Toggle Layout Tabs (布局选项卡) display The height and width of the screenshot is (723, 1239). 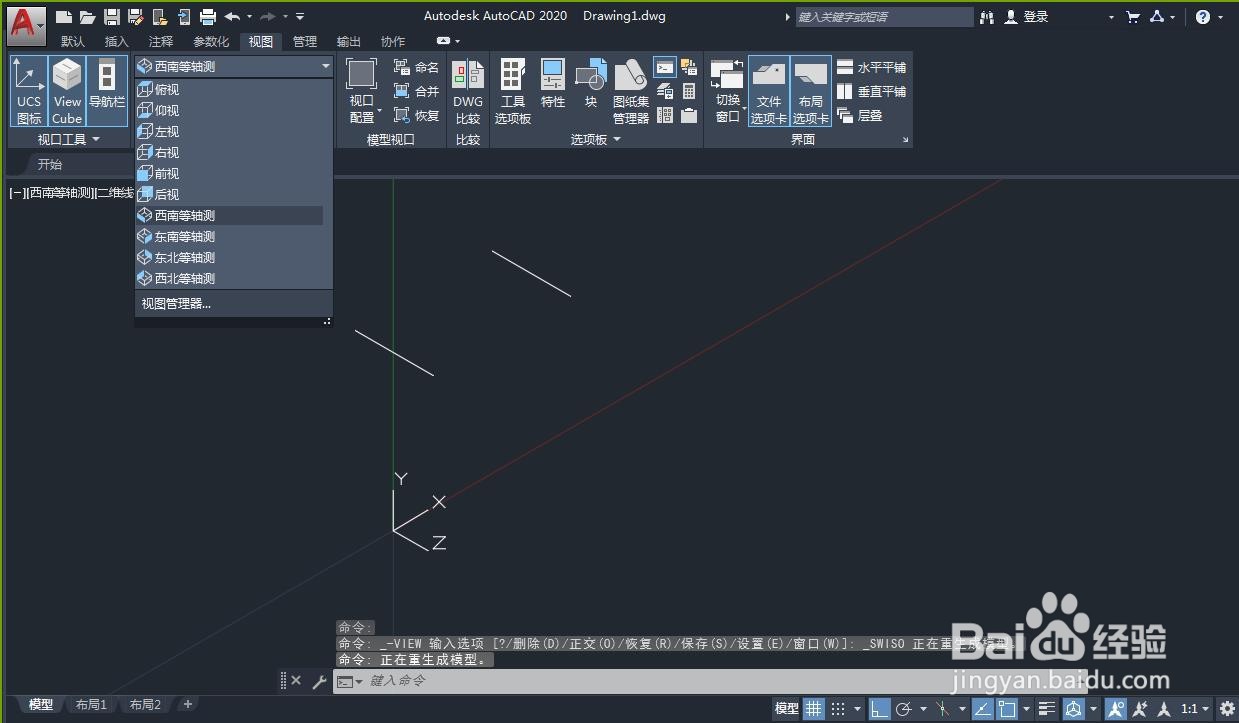[x=810, y=91]
